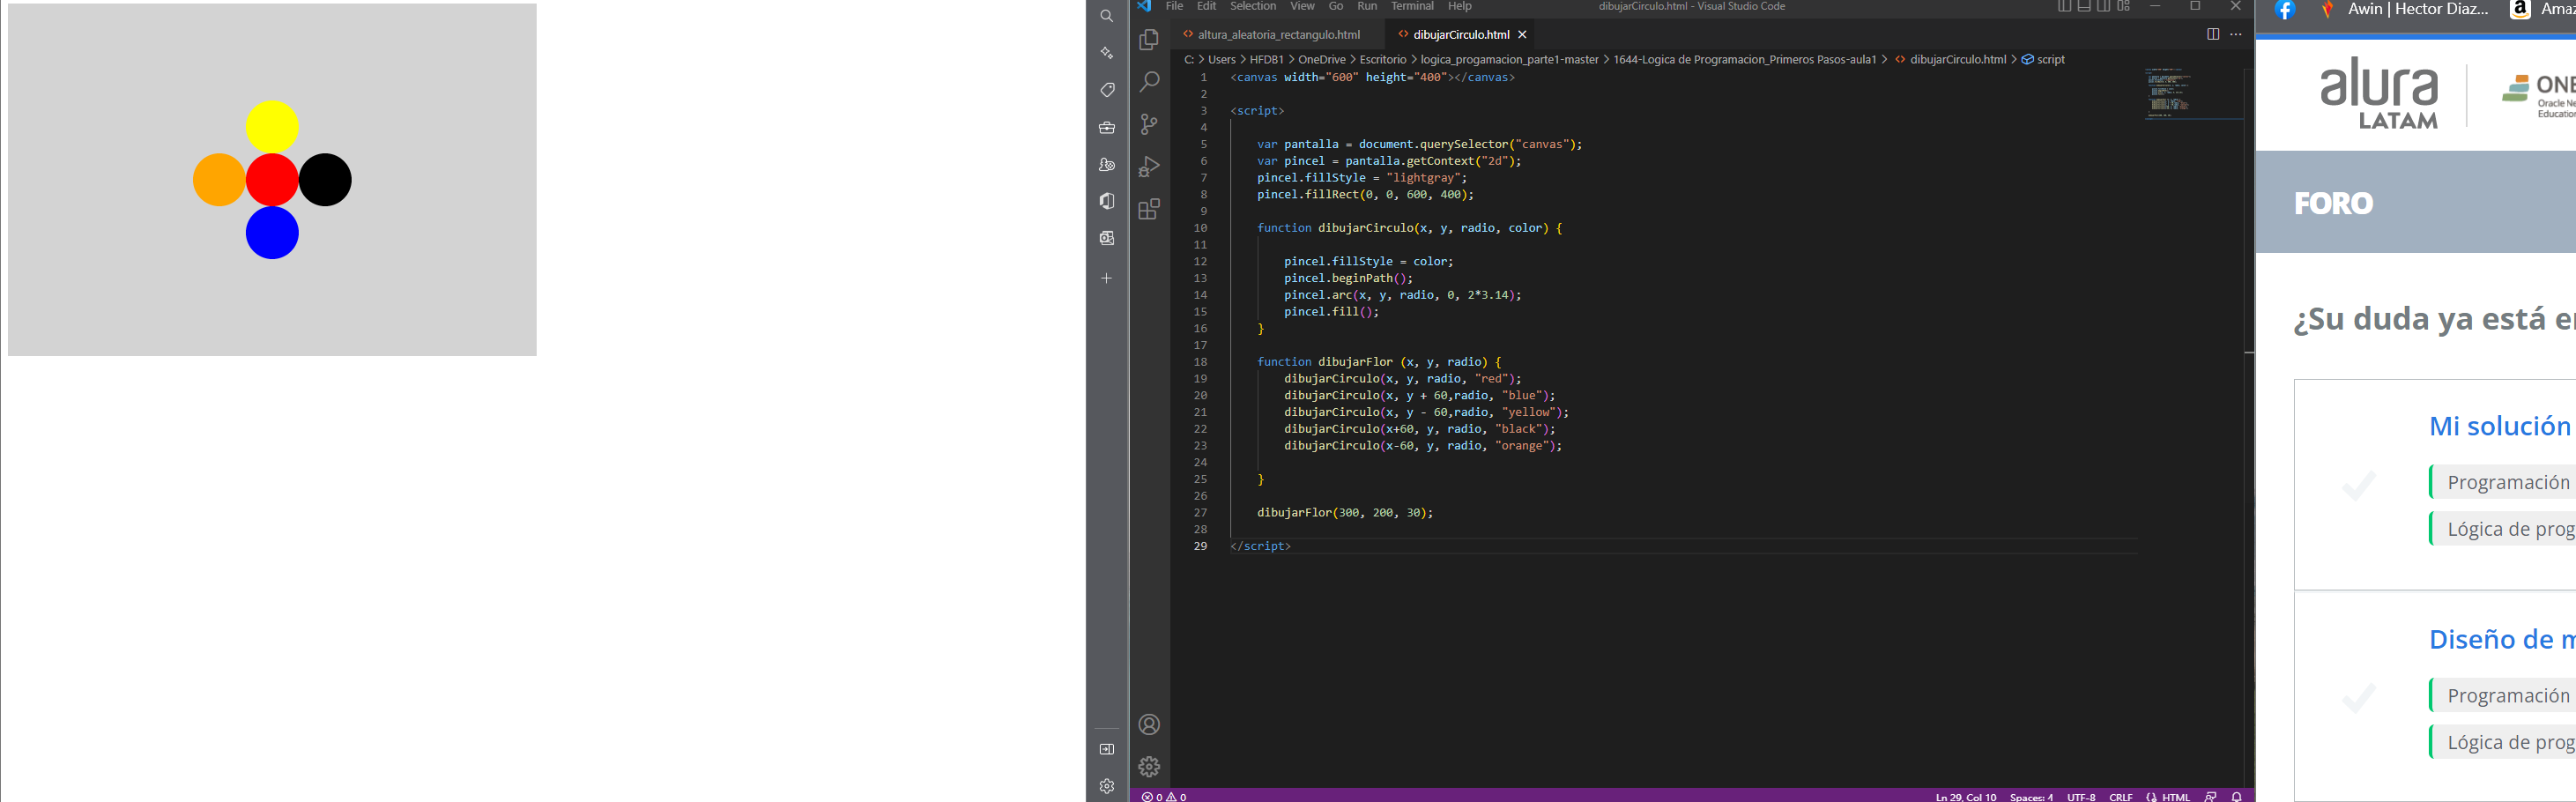Viewport: 2576px width, 802px height.
Task: Open the View menu
Action: [x=1302, y=6]
